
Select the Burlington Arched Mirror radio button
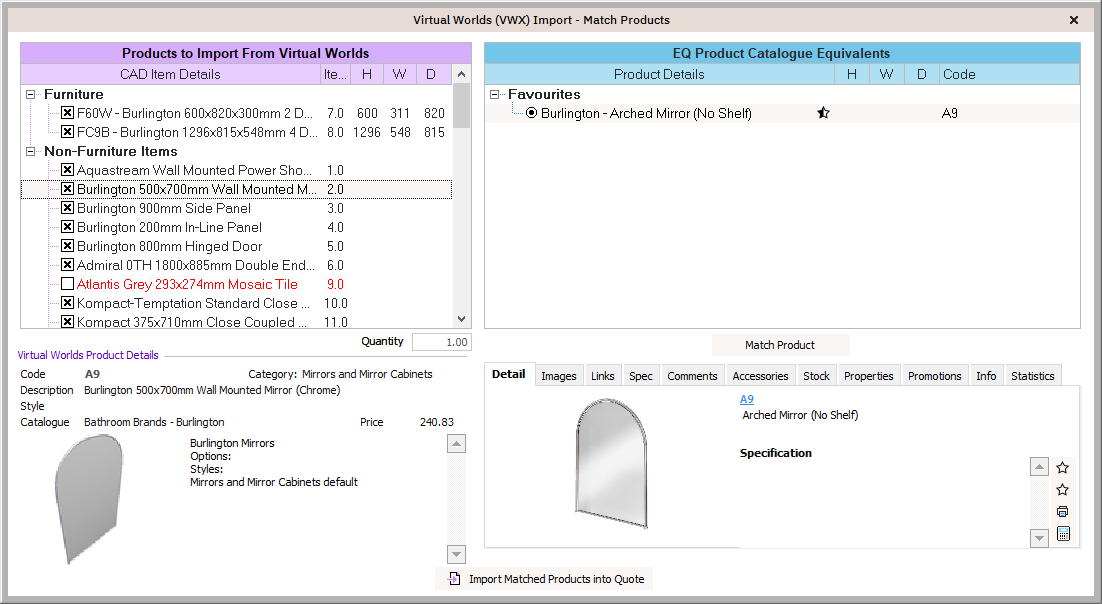pos(532,114)
